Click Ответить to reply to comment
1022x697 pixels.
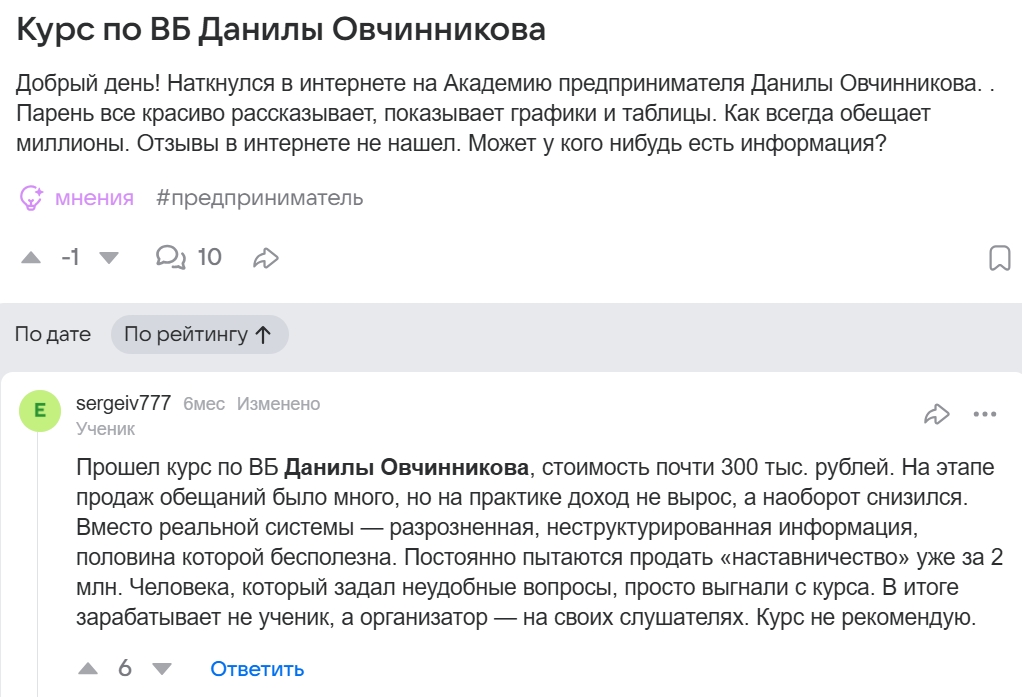(x=257, y=669)
